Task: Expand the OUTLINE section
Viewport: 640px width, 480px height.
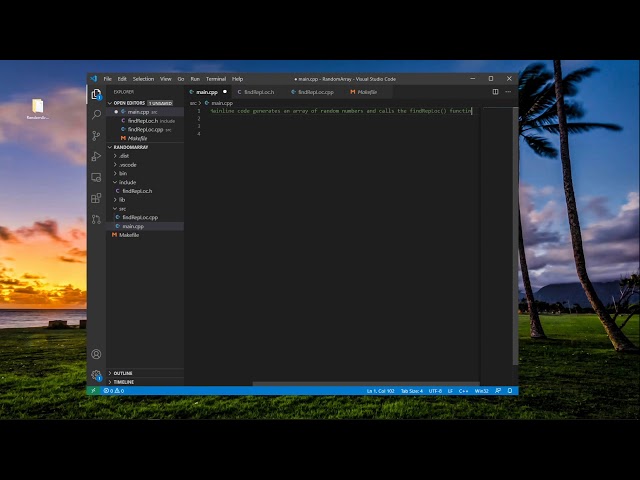Action: pyautogui.click(x=123, y=373)
